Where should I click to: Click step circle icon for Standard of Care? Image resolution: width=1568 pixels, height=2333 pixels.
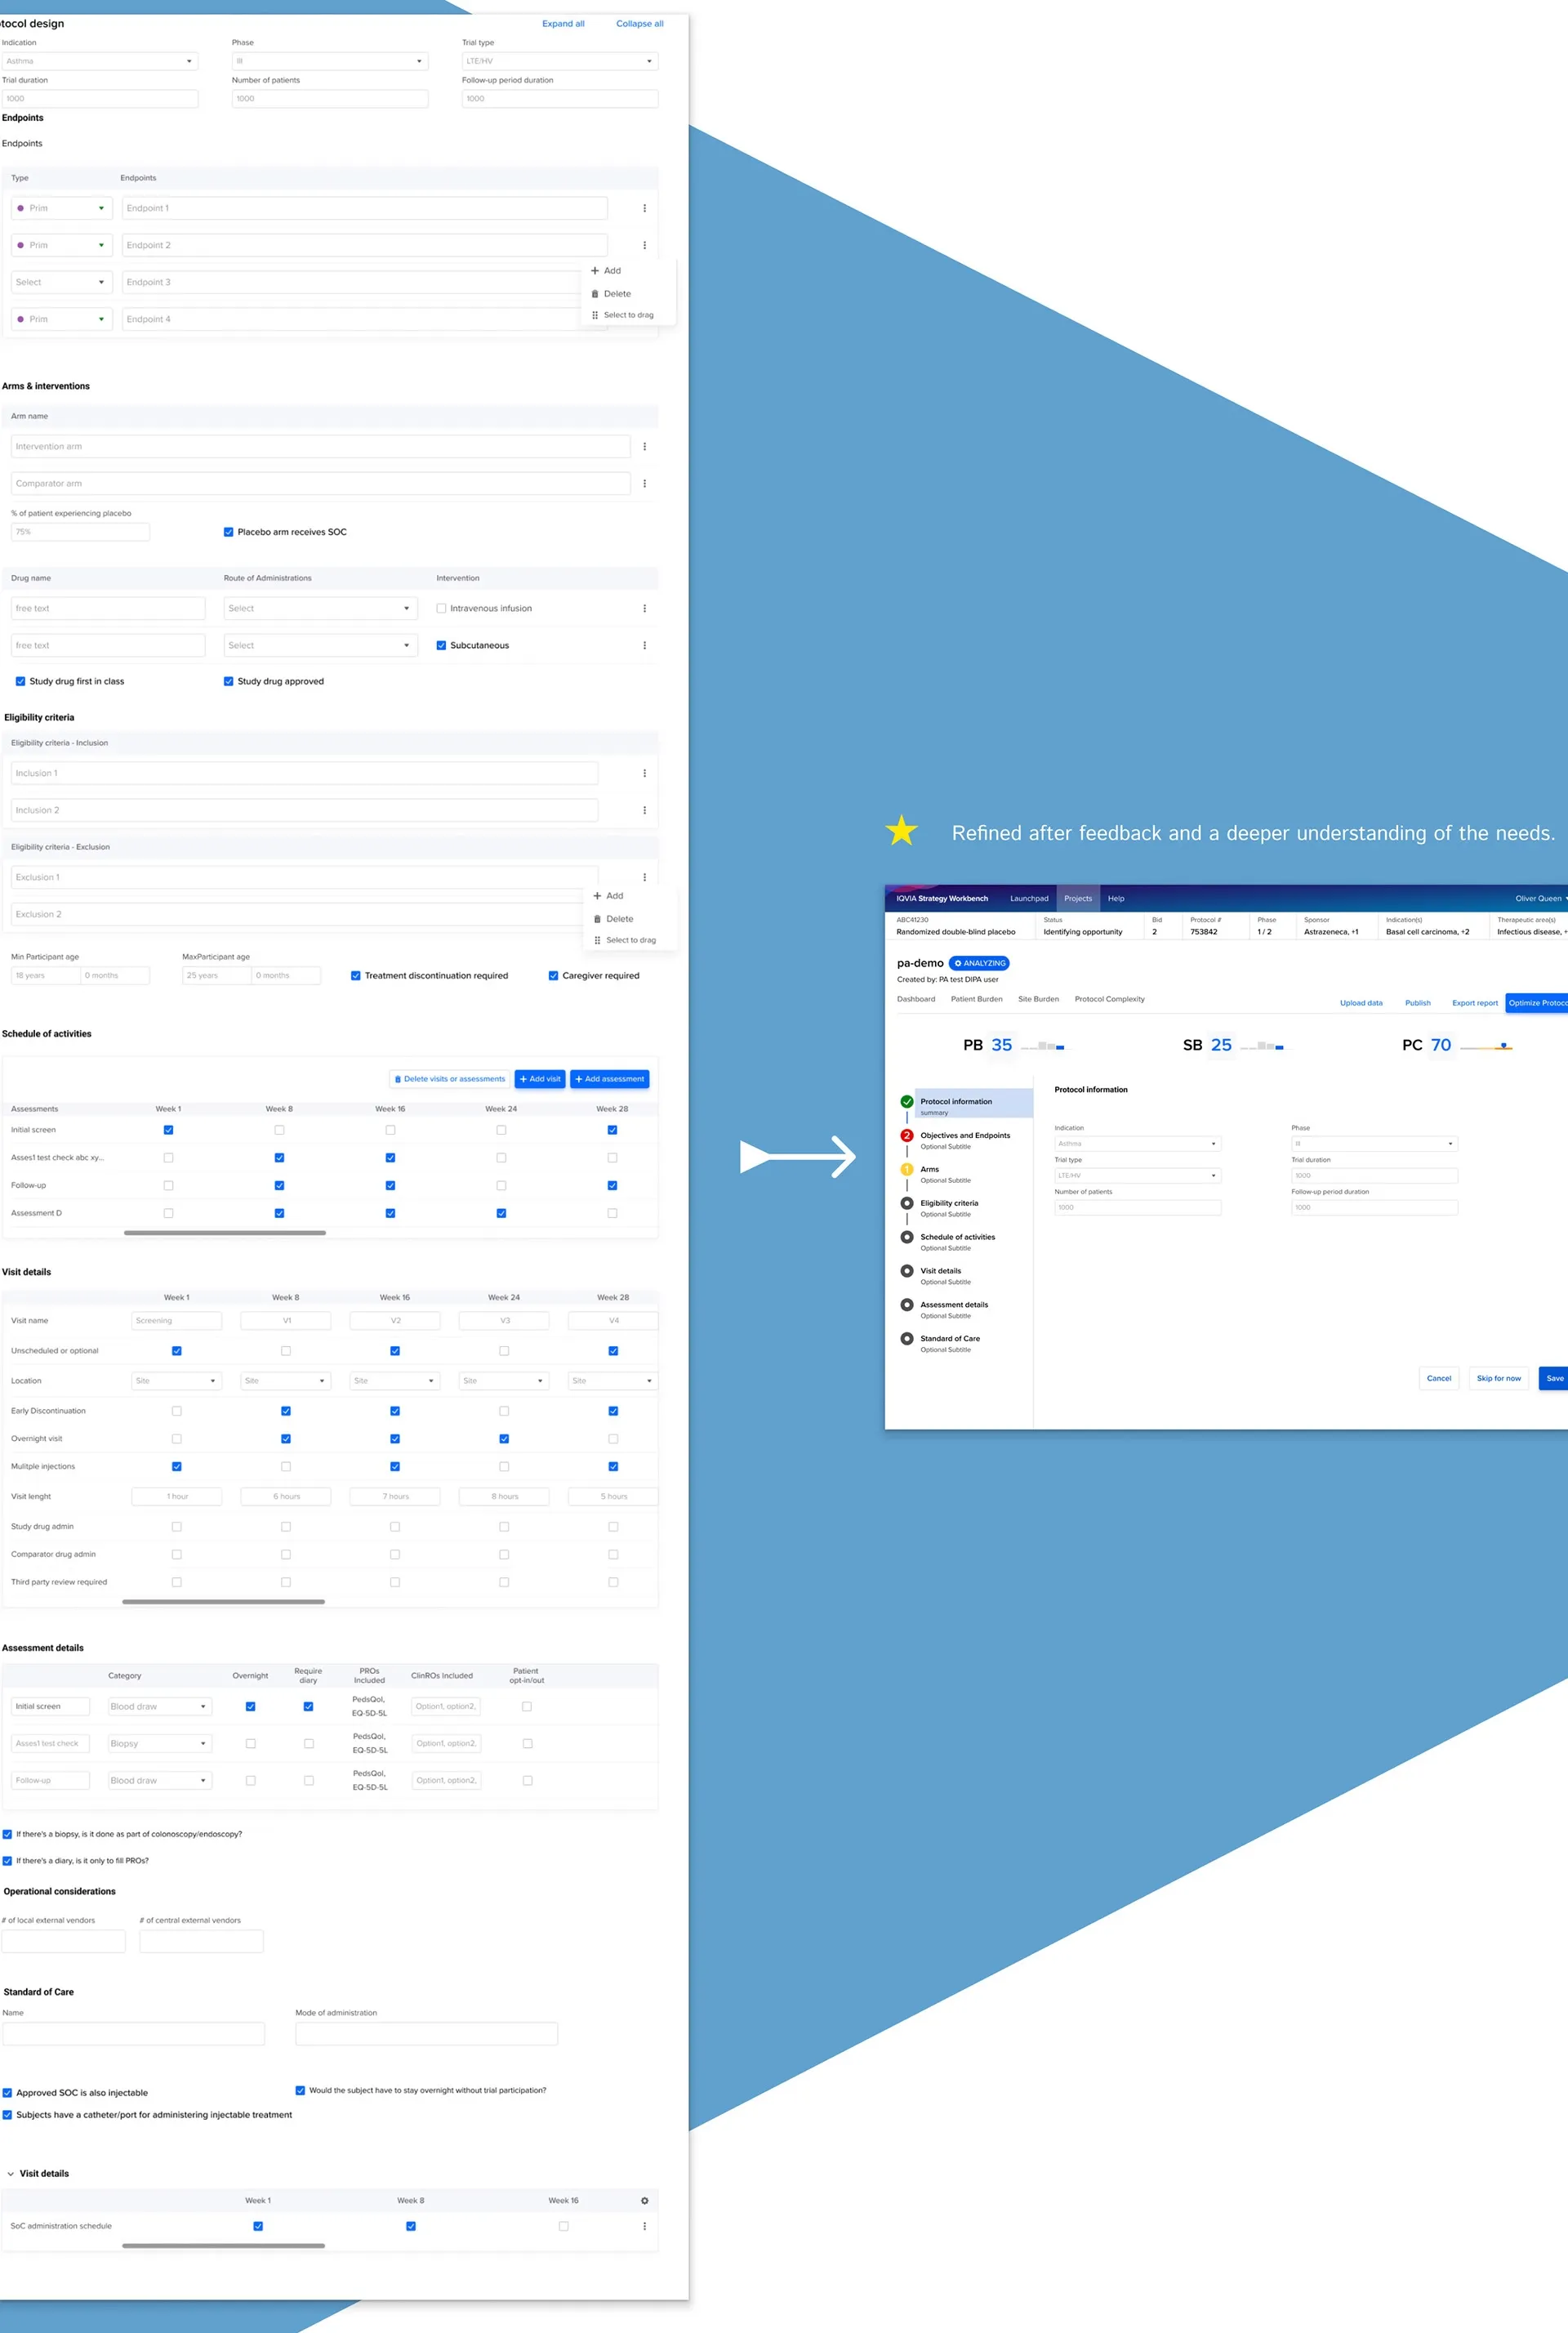907,1338
